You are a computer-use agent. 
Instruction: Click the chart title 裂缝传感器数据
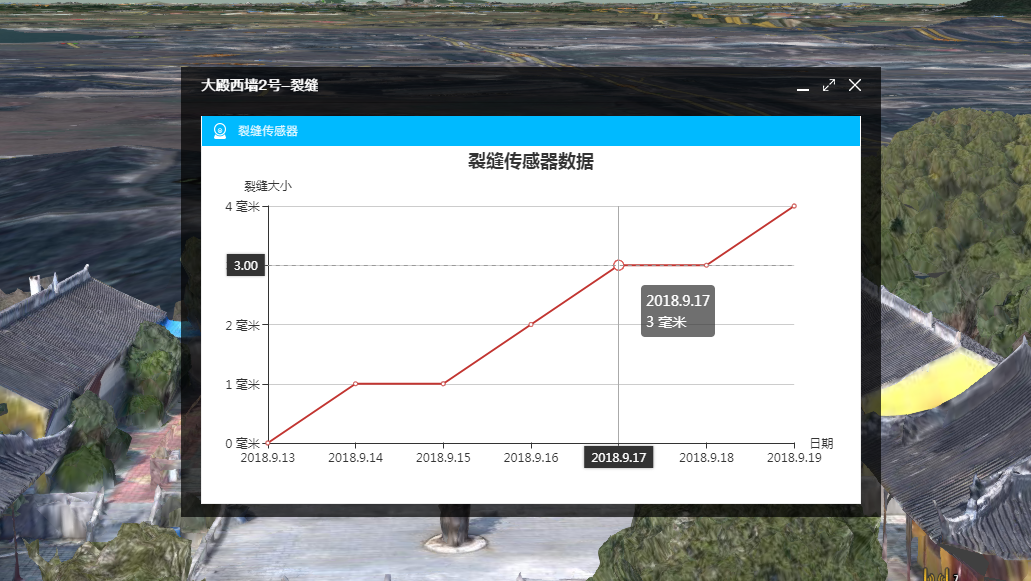click(531, 162)
